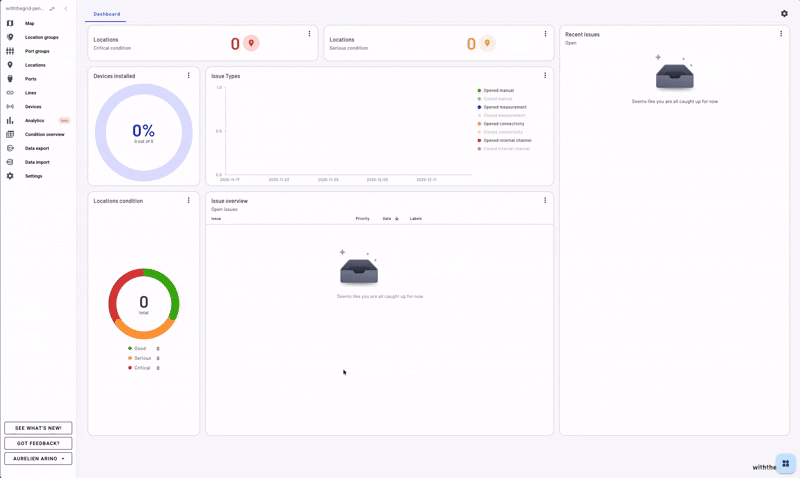The image size is (800, 478).
Task: Open the Devices page
Action: [x=33, y=106]
